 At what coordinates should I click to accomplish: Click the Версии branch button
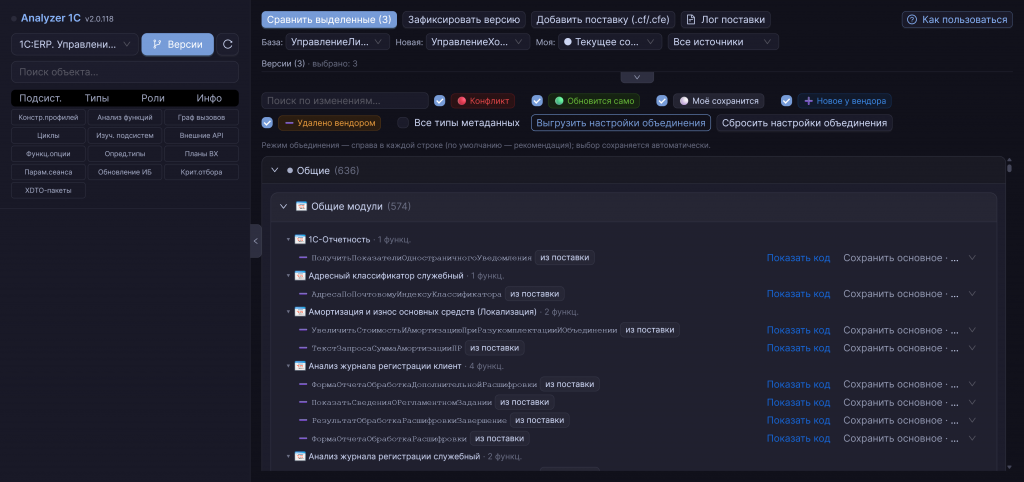click(178, 44)
